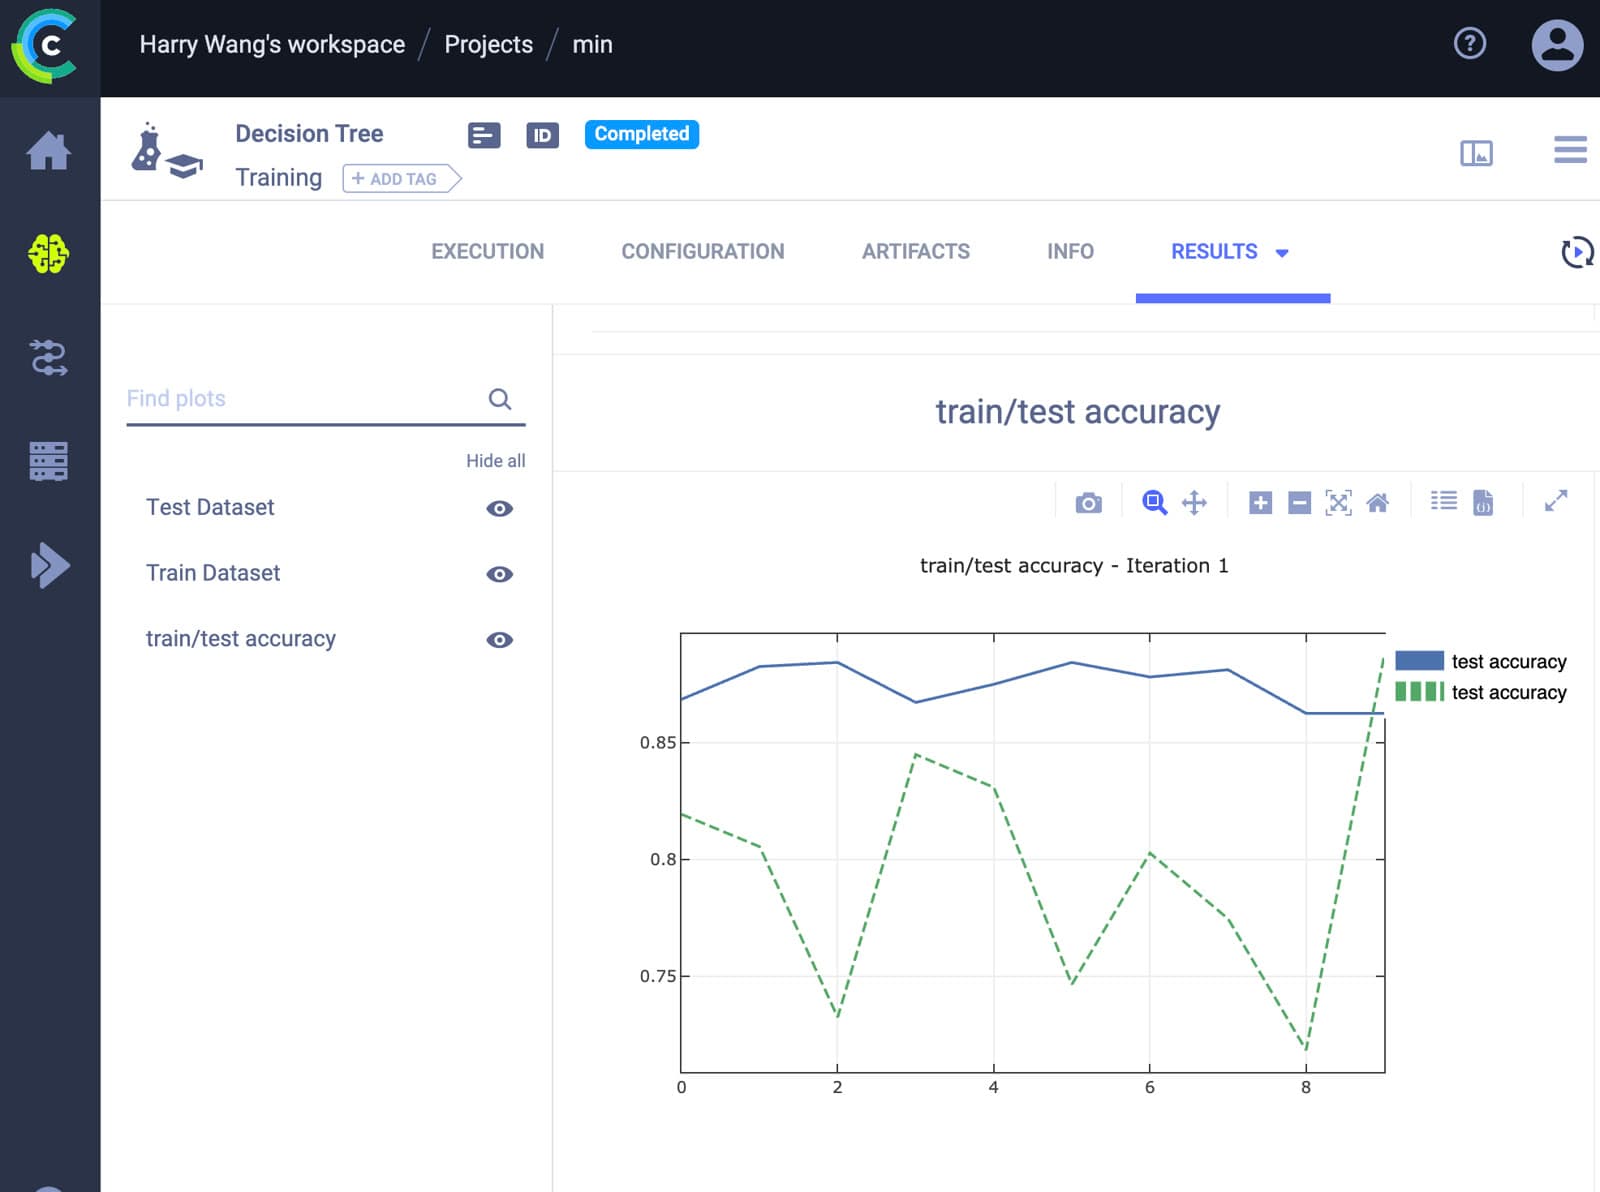Reset plot axes with home icon
This screenshot has height=1192, width=1600.
pos(1377,502)
